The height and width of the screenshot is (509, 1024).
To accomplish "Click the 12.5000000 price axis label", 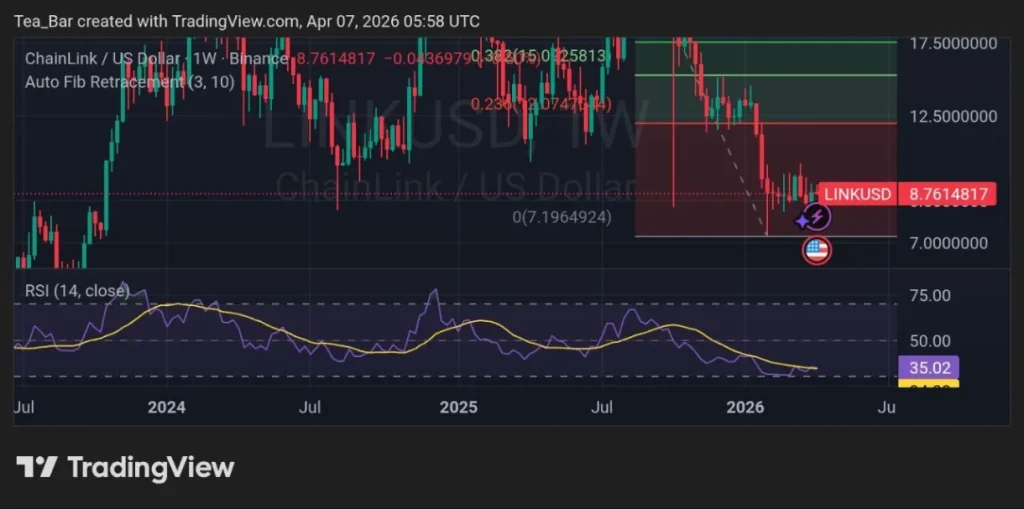I will [953, 117].
